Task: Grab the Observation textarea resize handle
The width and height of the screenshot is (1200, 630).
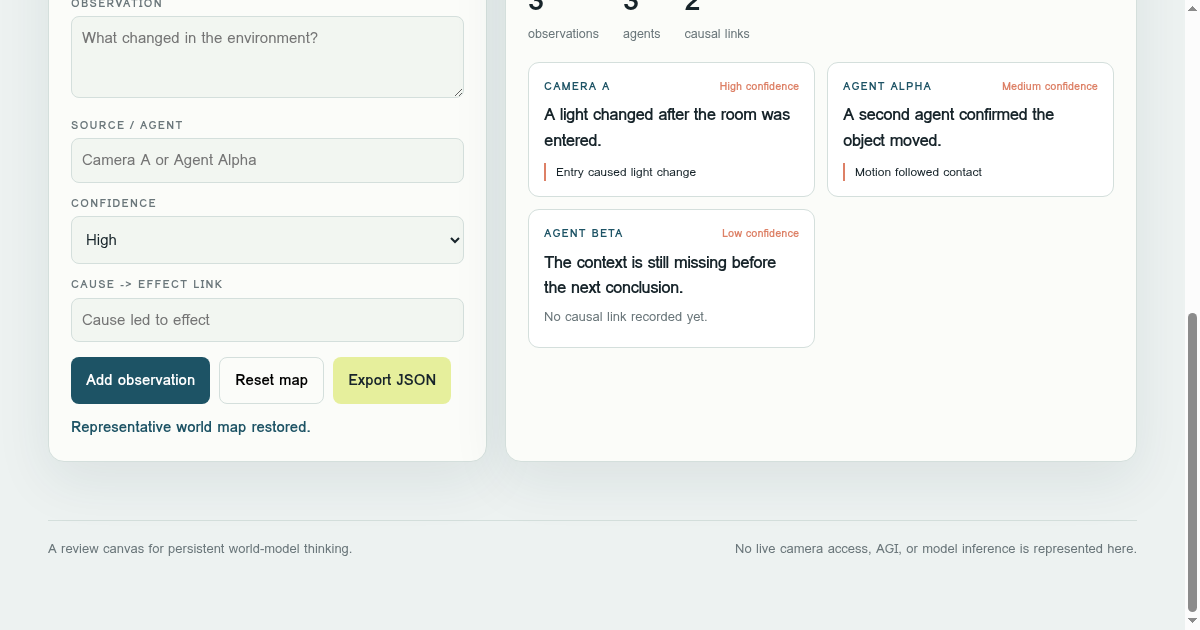Action: coord(458,92)
